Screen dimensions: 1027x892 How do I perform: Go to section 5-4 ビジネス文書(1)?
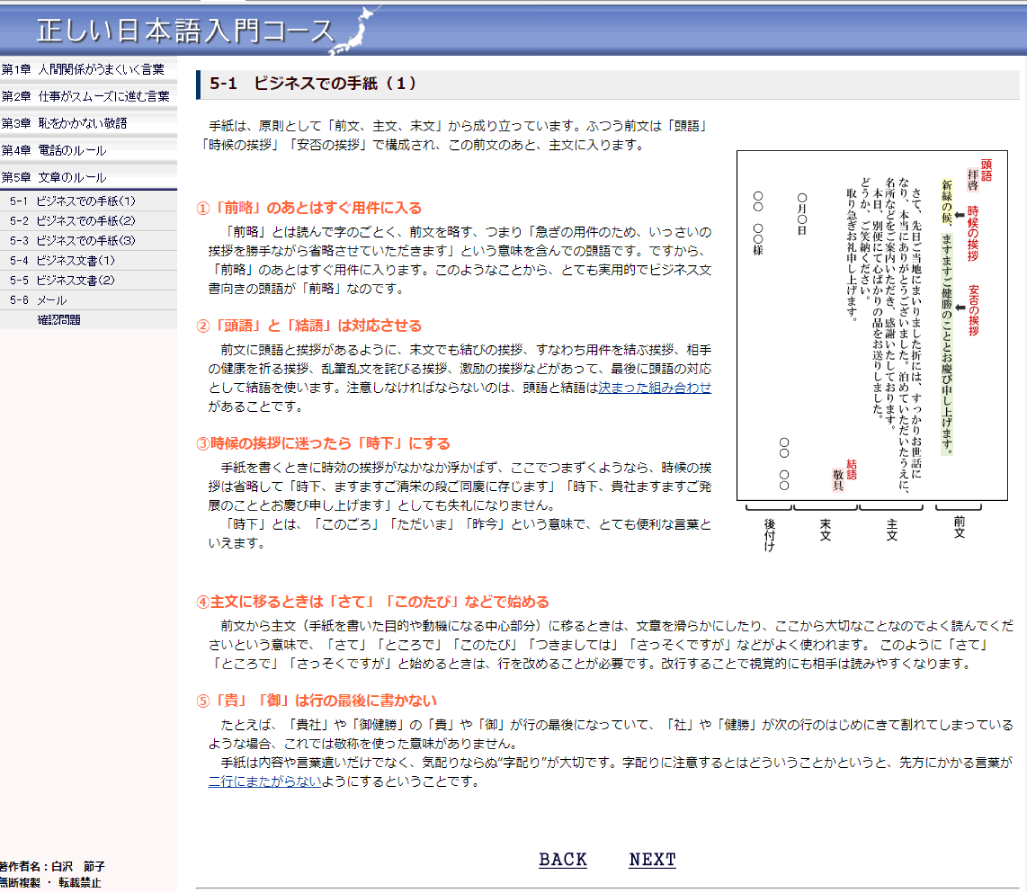(x=62, y=260)
